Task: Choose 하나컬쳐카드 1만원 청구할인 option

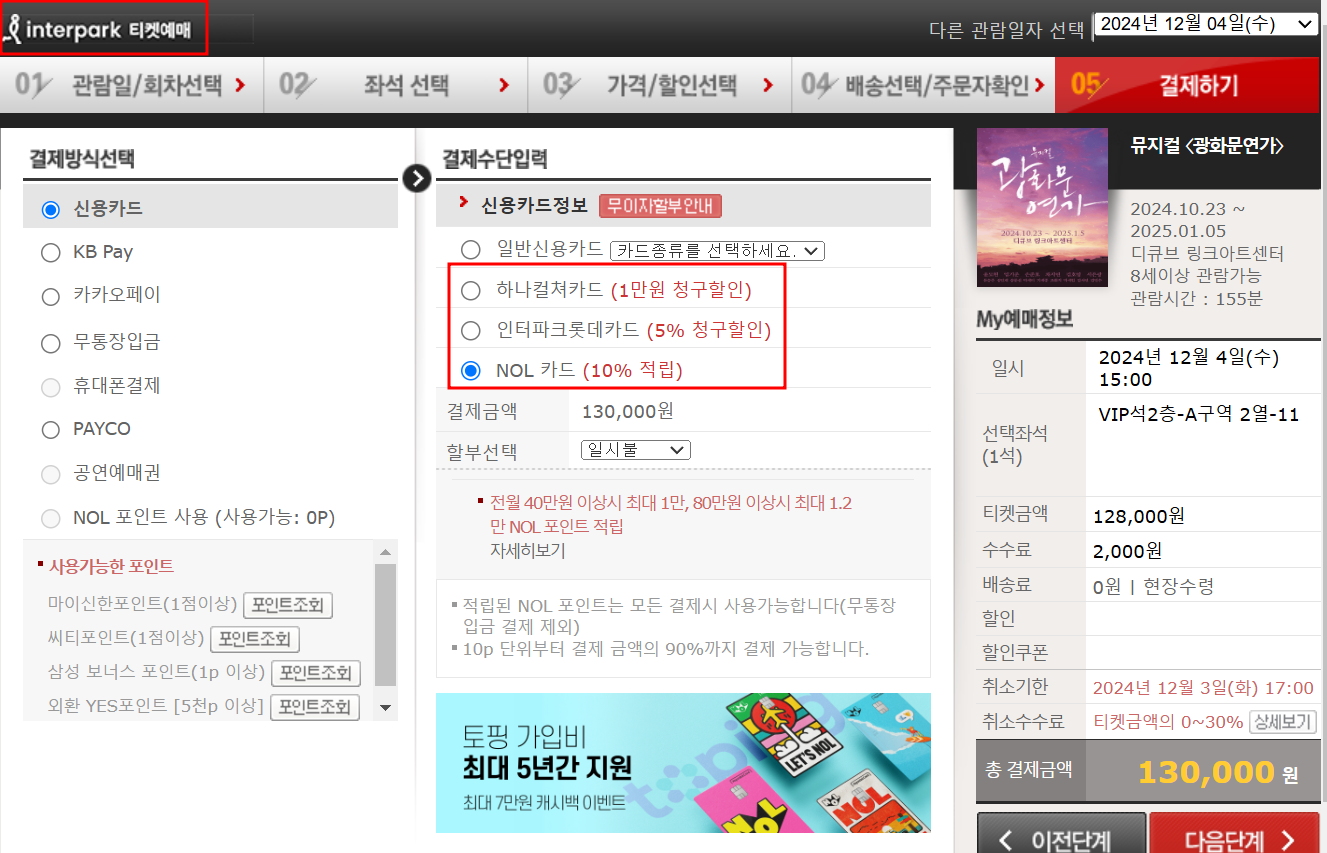Action: point(470,290)
